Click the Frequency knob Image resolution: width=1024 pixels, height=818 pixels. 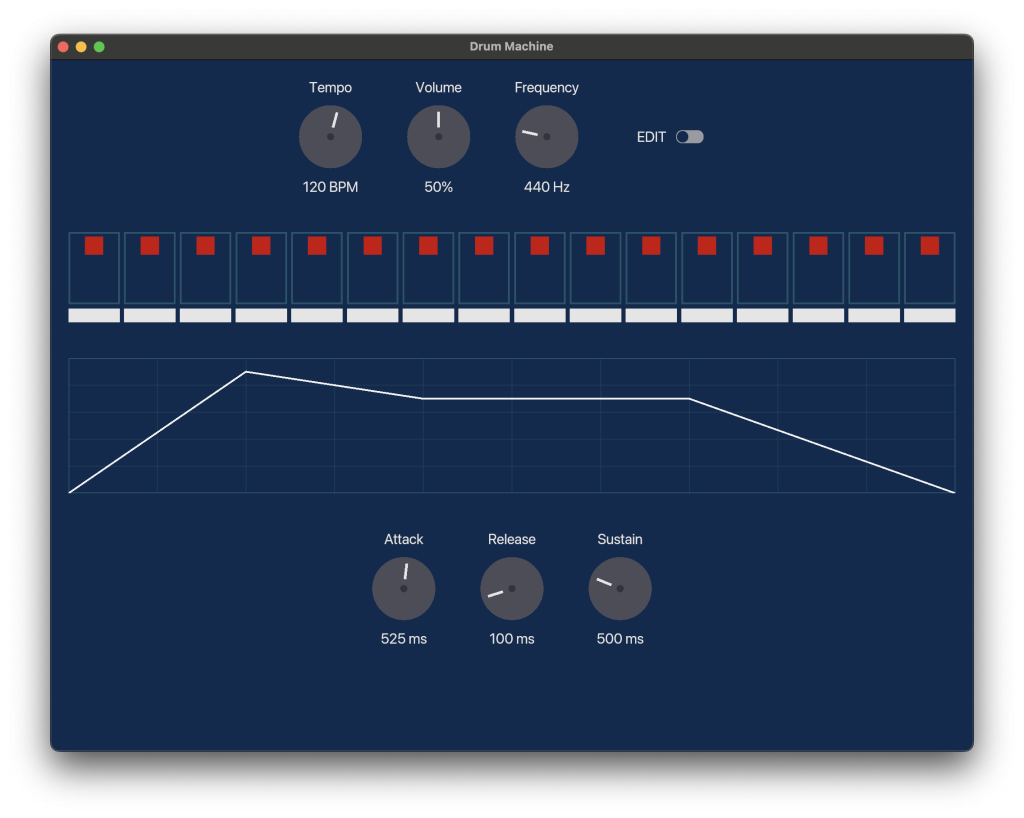click(x=546, y=137)
